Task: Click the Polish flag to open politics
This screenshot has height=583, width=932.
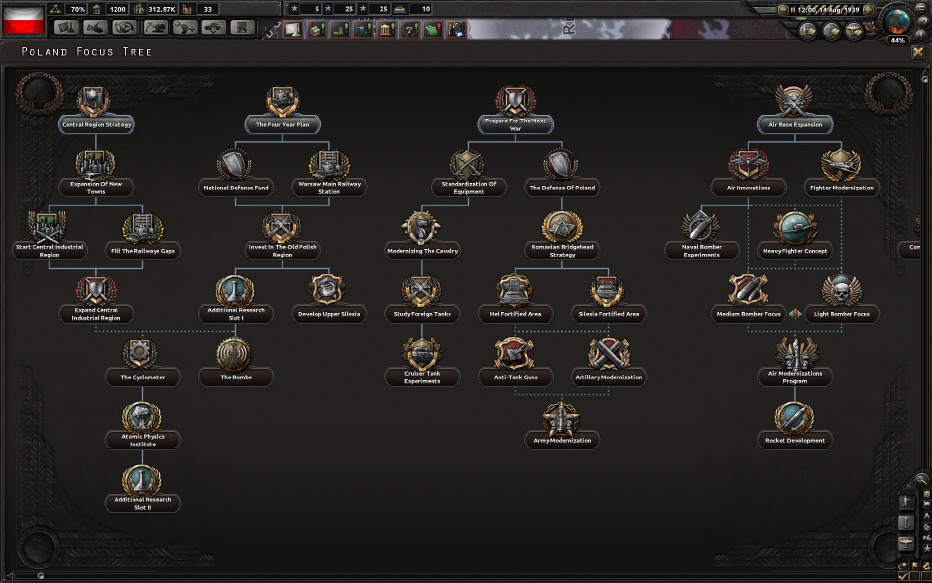Action: coord(23,21)
